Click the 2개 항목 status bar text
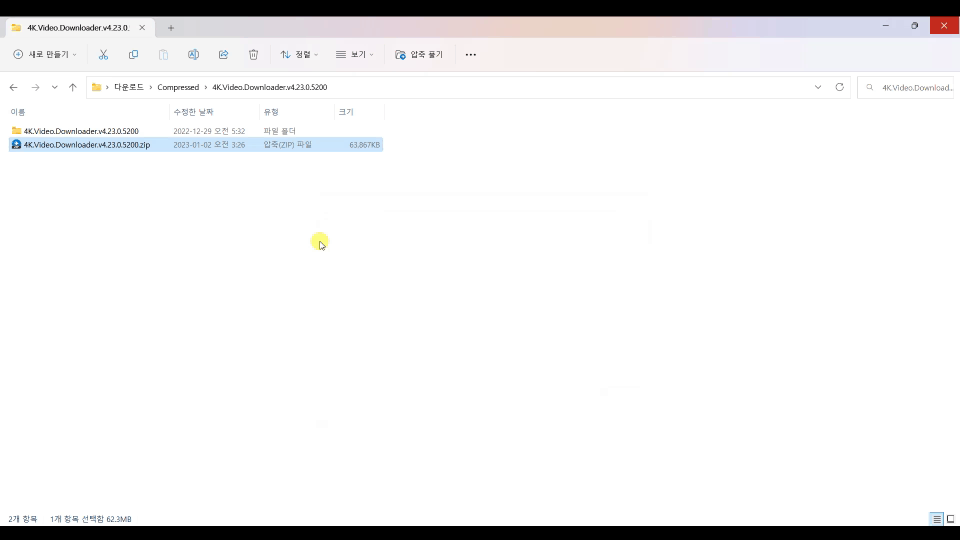This screenshot has height=540, width=960. tap(23, 519)
